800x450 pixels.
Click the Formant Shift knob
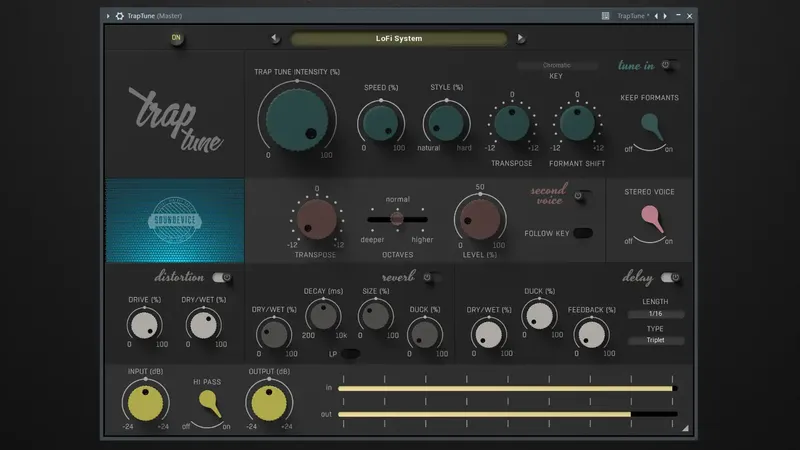click(577, 123)
